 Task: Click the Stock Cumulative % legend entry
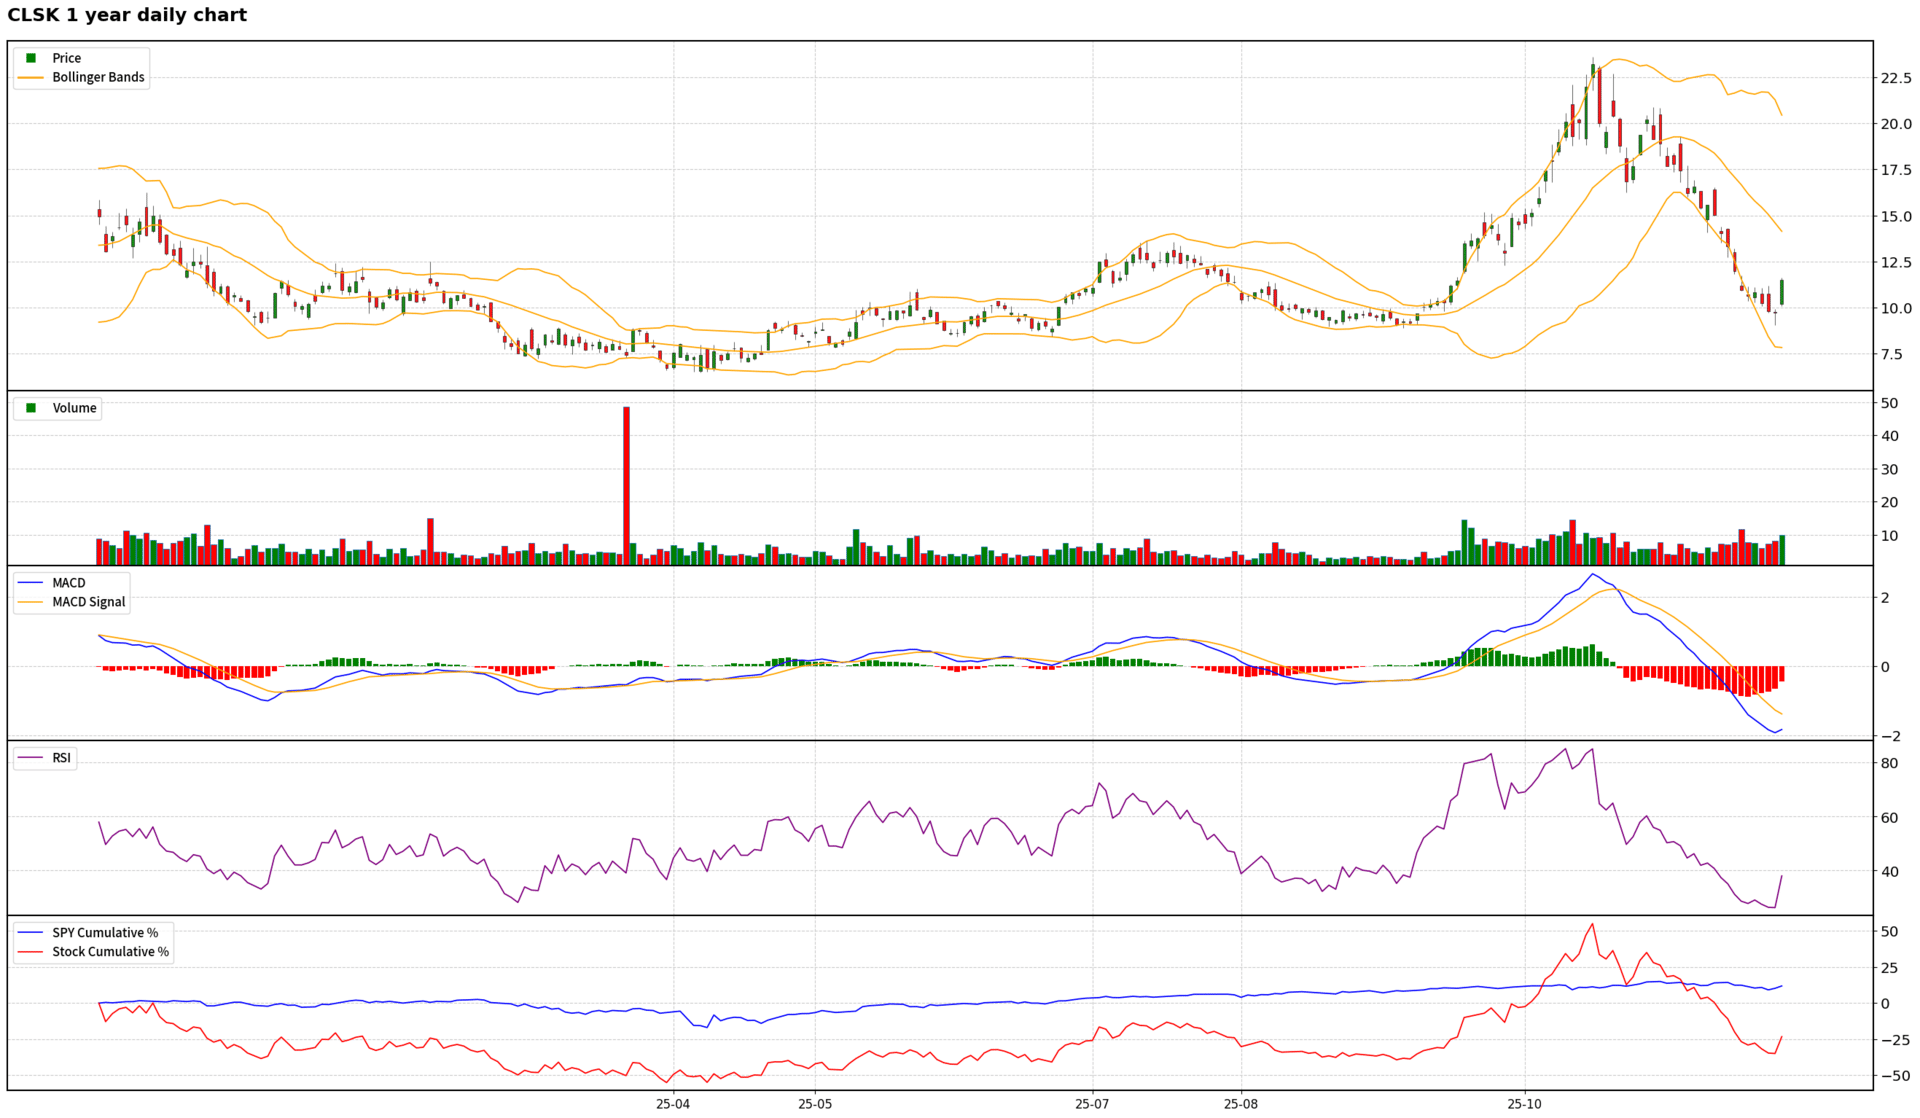(x=110, y=952)
